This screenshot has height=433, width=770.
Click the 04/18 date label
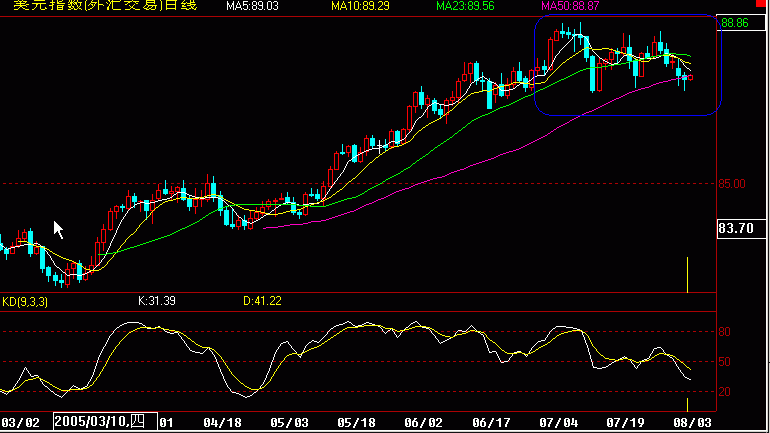coord(222,423)
